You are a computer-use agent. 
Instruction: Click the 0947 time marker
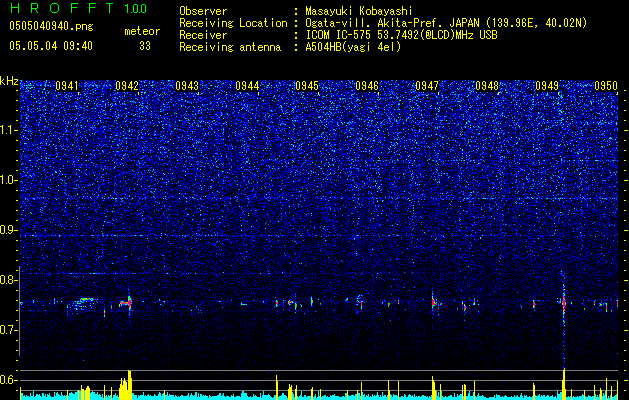click(427, 86)
